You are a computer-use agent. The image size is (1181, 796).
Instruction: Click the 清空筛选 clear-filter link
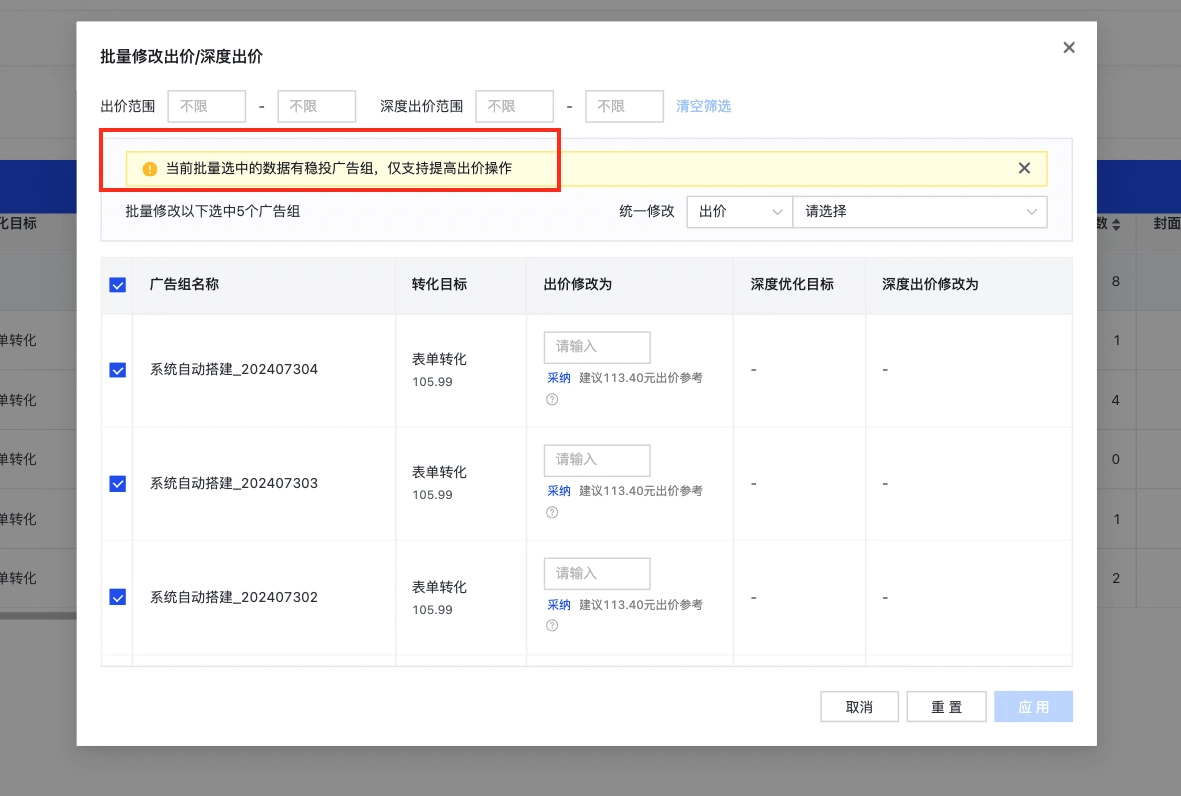click(x=703, y=106)
